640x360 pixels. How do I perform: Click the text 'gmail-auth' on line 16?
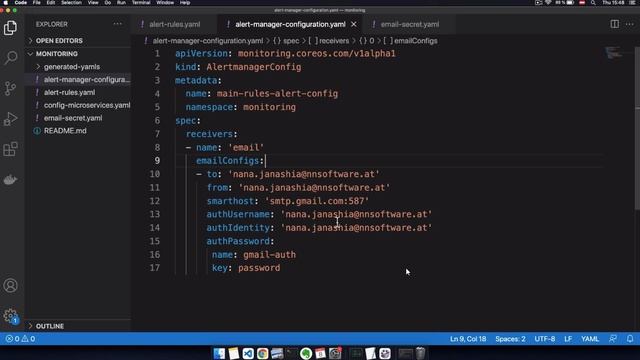point(269,255)
